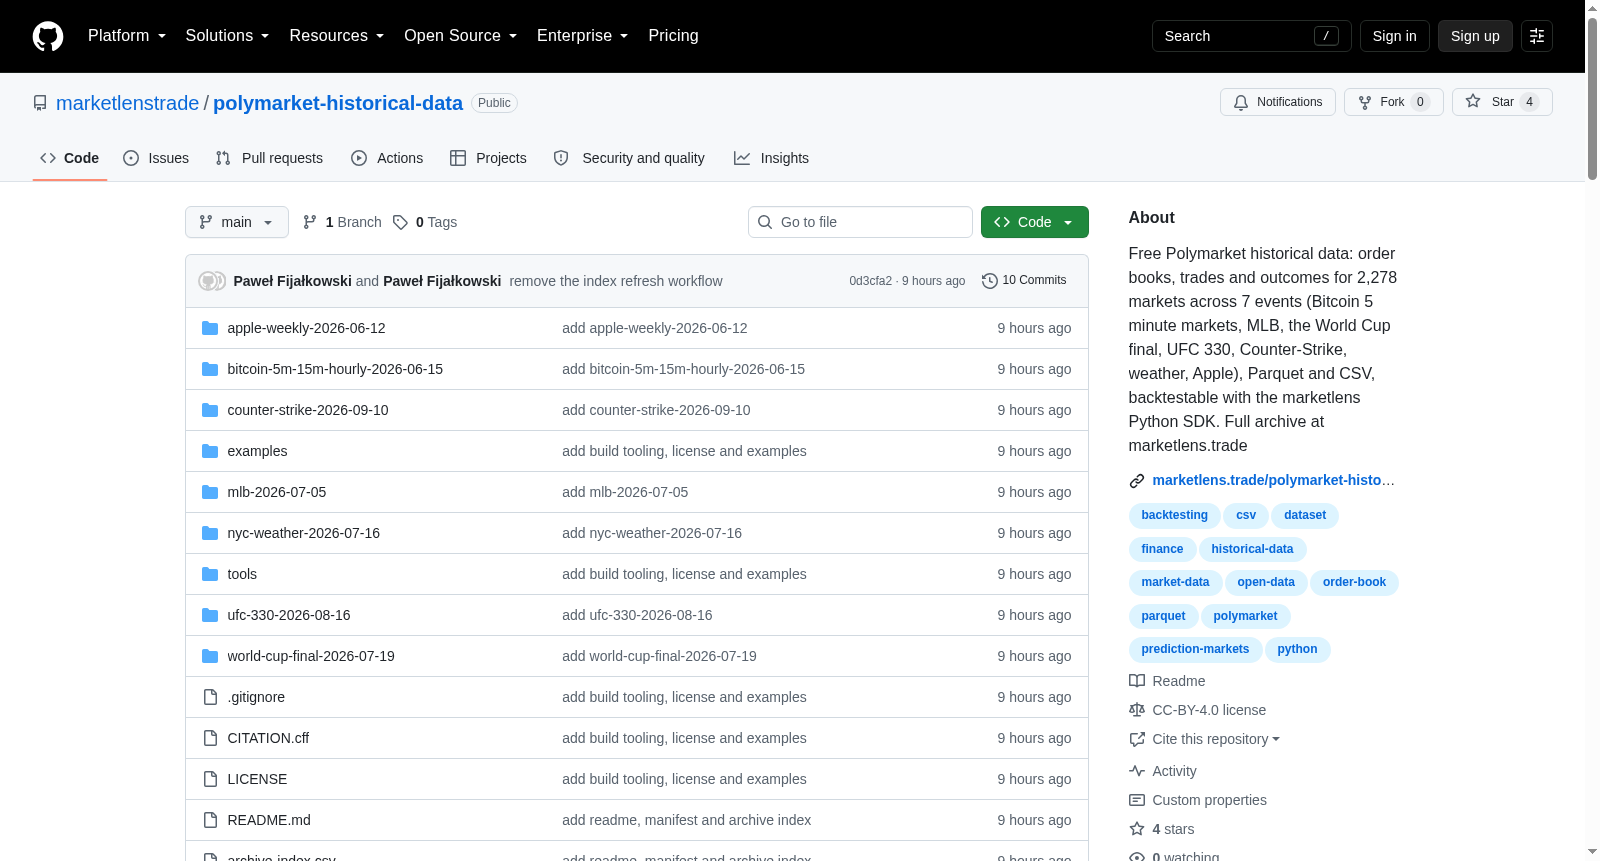The width and height of the screenshot is (1600, 861).
Task: Open commit message 'remove the index refresh workflow'
Action: 616,281
